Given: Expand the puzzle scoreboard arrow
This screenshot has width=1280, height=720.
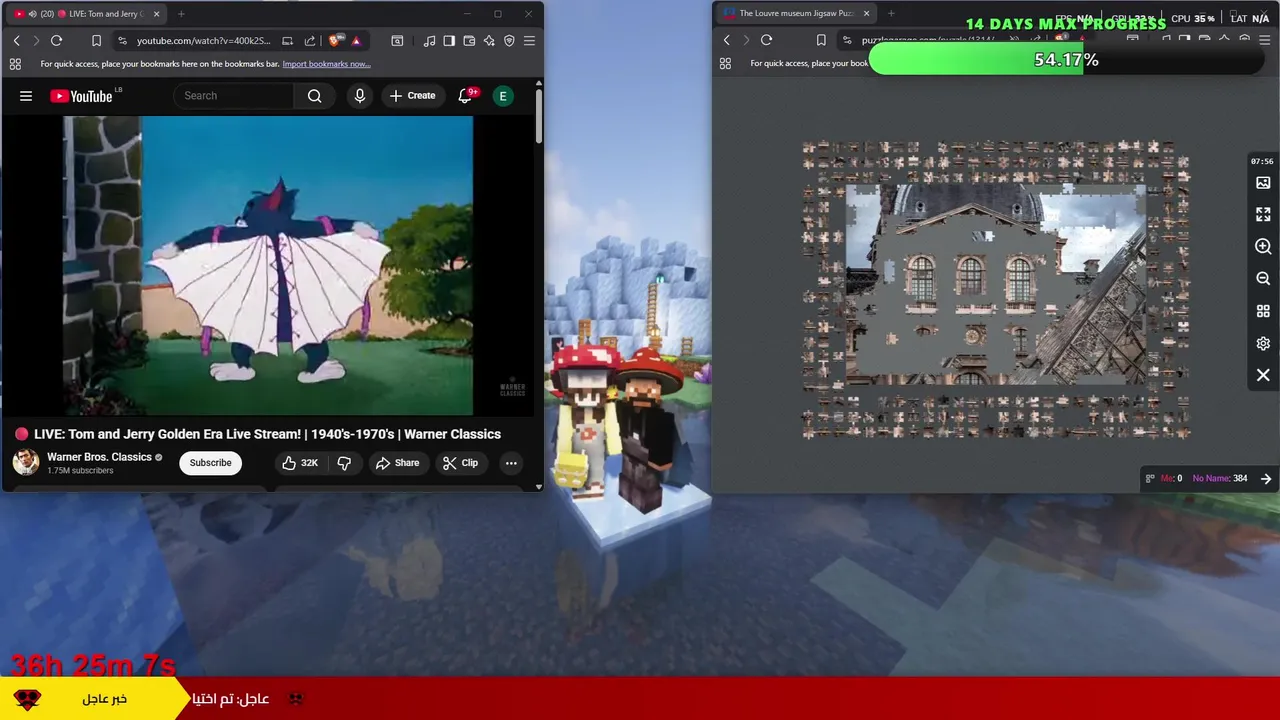Looking at the screenshot, I should pos(1266,479).
